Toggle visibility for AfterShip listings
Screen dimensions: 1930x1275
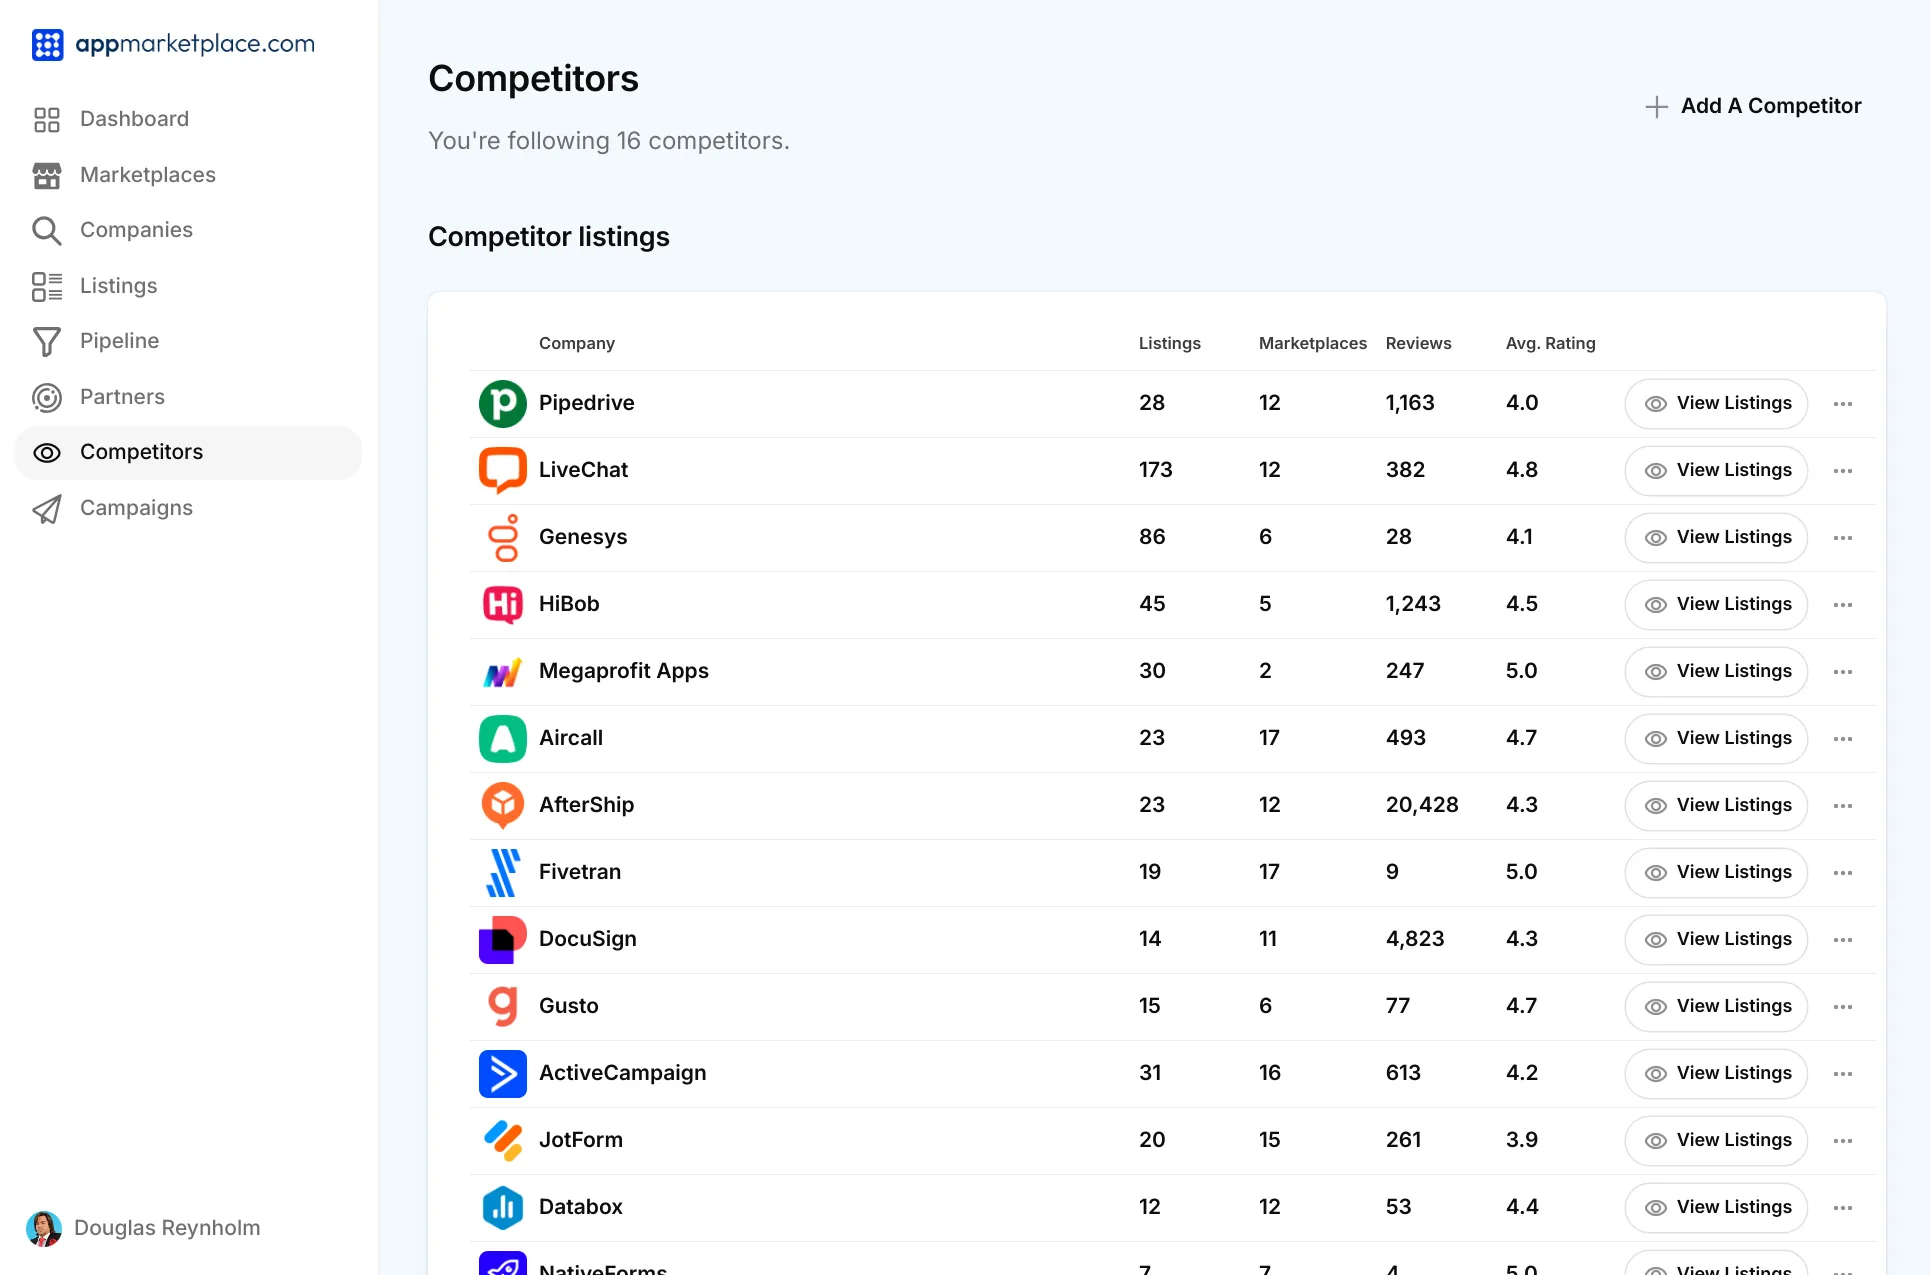(1654, 805)
